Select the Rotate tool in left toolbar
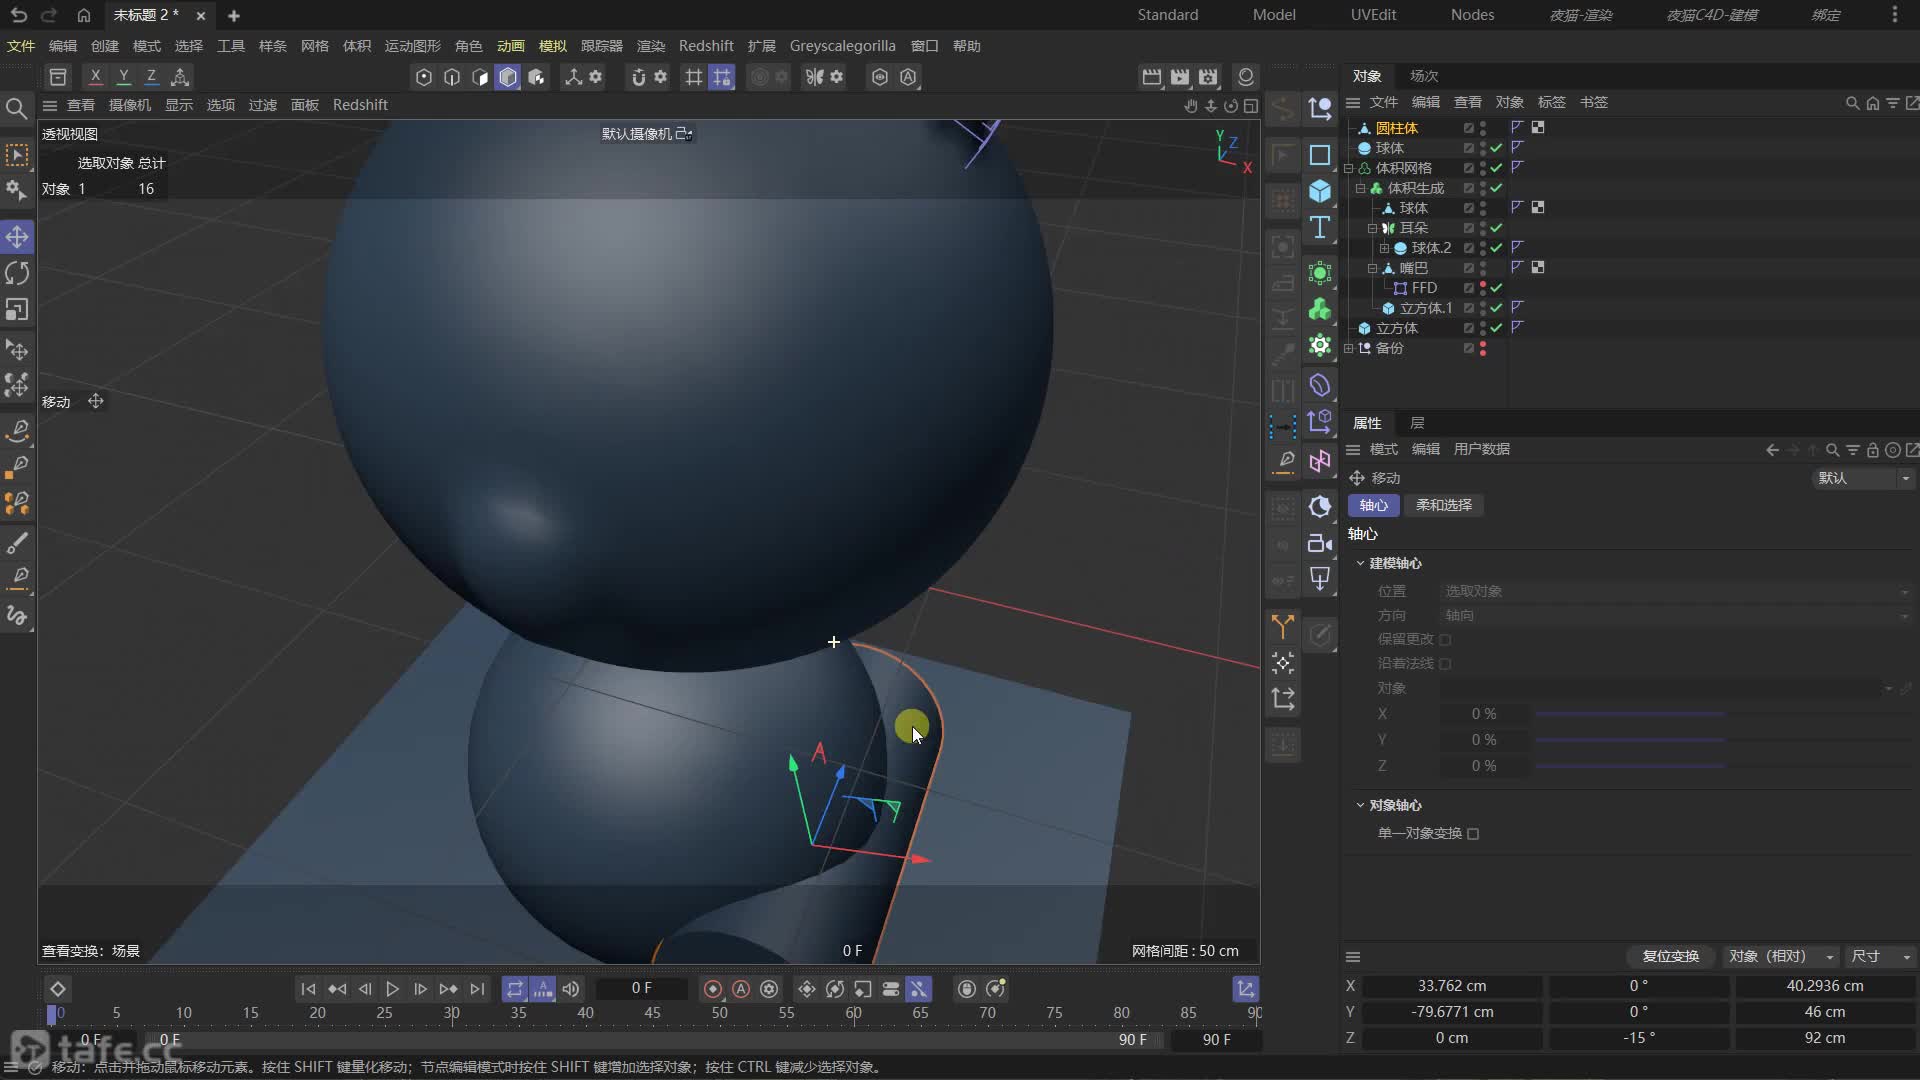1920x1080 pixels. 17,273
